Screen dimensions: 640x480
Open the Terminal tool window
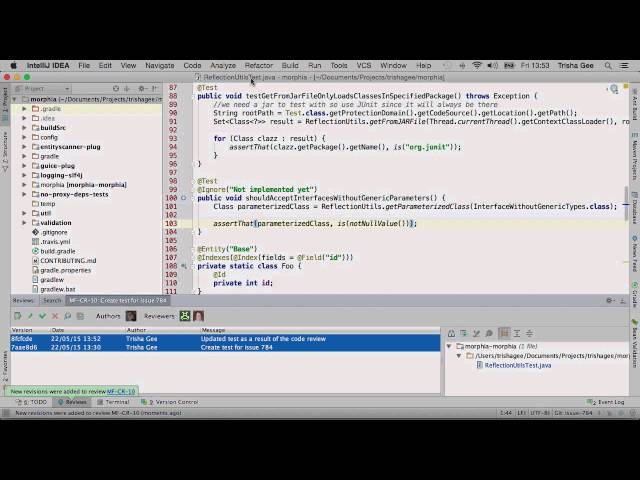[x=113, y=402]
